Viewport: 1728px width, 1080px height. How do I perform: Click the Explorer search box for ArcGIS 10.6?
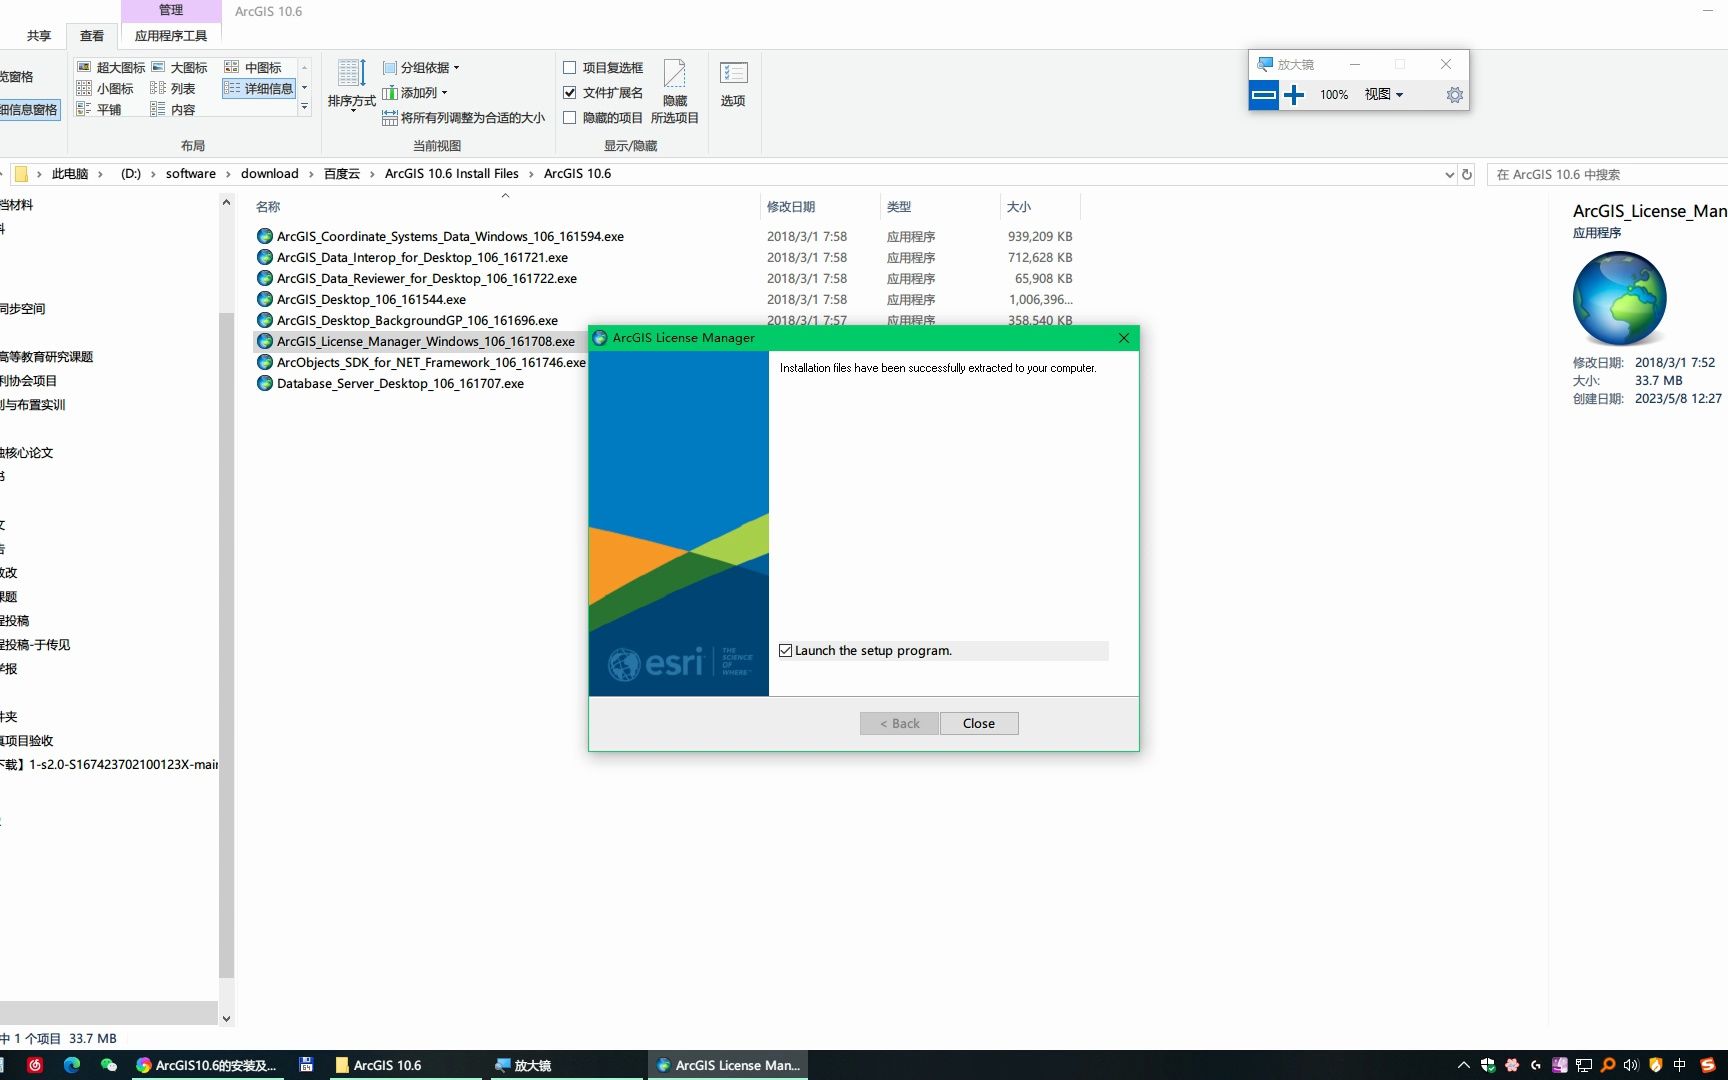tap(1607, 175)
